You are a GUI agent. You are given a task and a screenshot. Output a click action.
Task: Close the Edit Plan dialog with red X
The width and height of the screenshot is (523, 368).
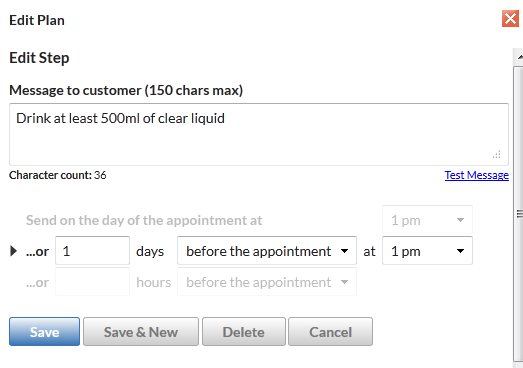tap(510, 19)
